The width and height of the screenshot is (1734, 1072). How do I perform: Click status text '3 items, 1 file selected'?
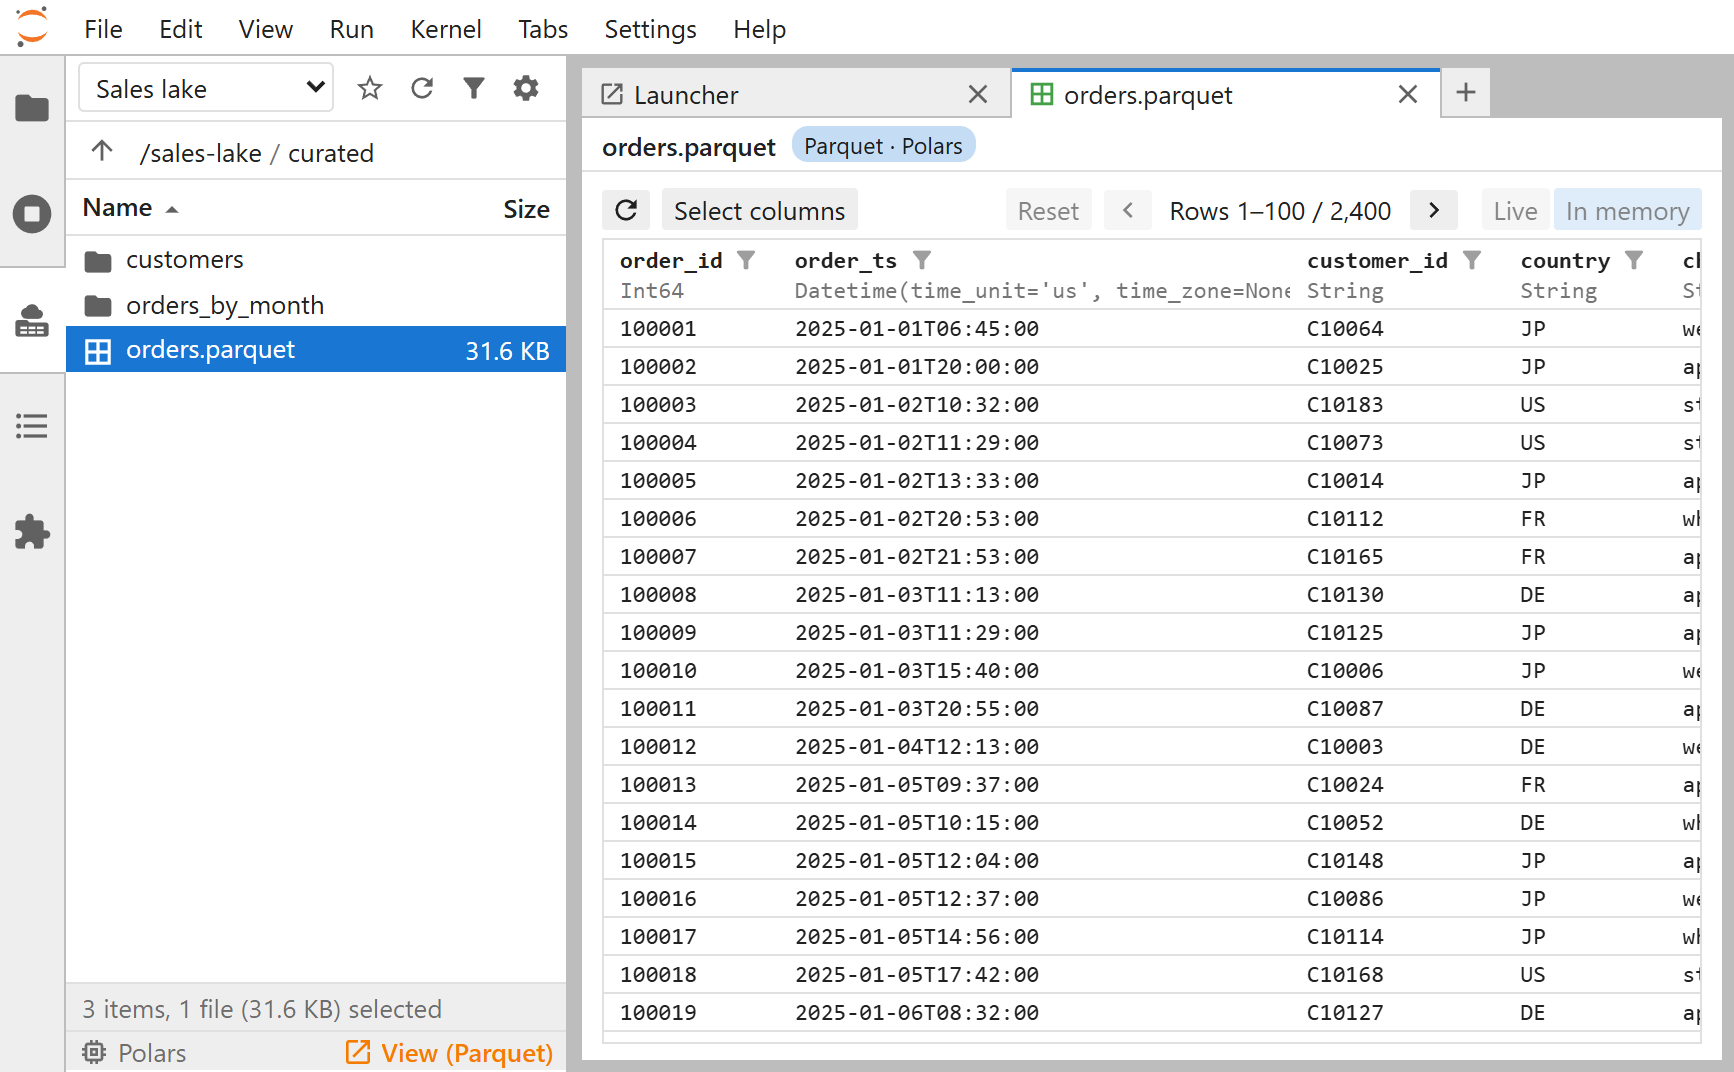(x=262, y=1008)
